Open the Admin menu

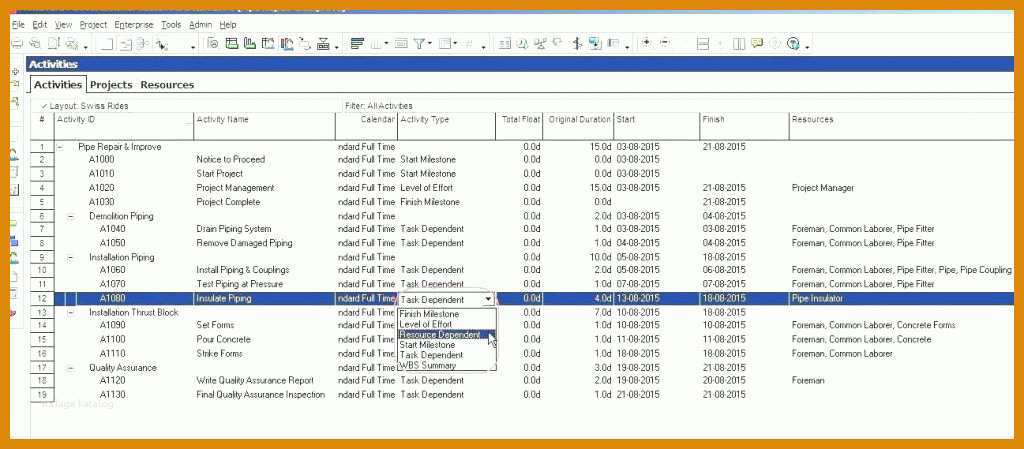tap(200, 25)
